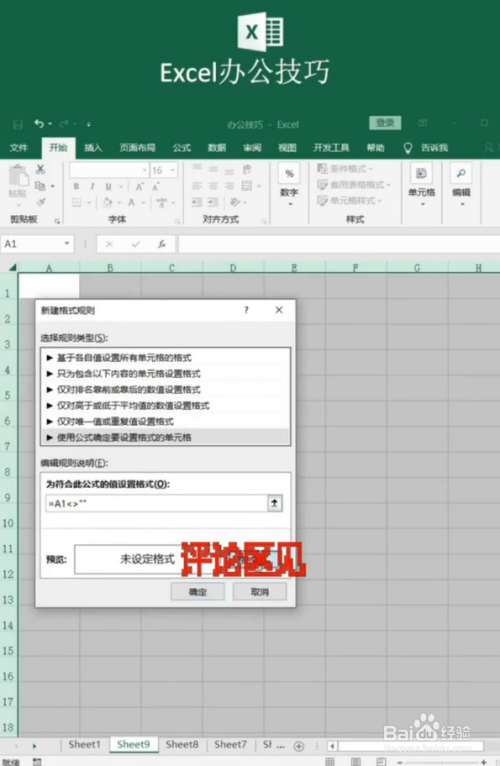Increase indent in alignment group
Viewport: 500px width, 766px height.
tap(213, 202)
